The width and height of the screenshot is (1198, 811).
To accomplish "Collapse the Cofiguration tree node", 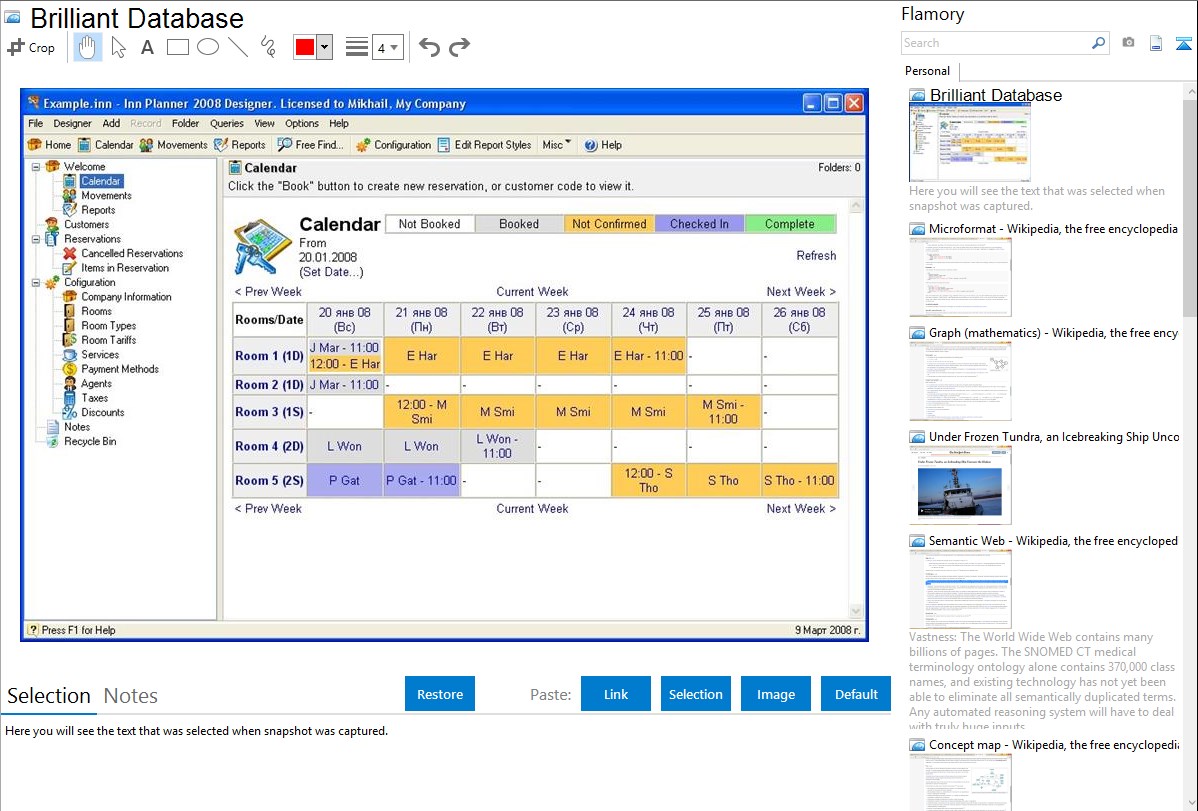I will [x=36, y=283].
